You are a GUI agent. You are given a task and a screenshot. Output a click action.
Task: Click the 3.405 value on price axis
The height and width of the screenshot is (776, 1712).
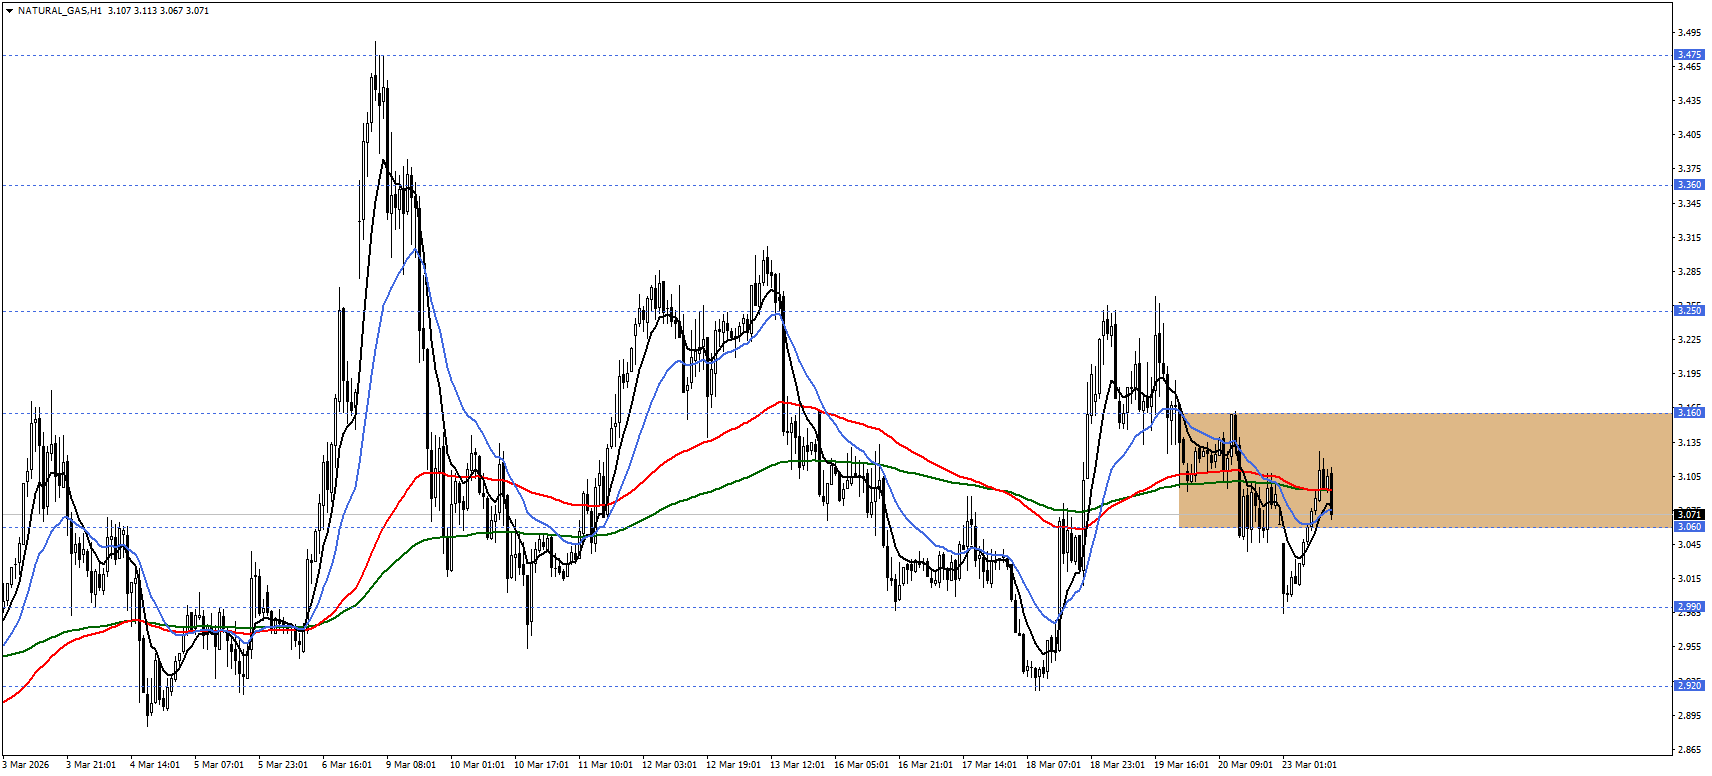click(1689, 135)
